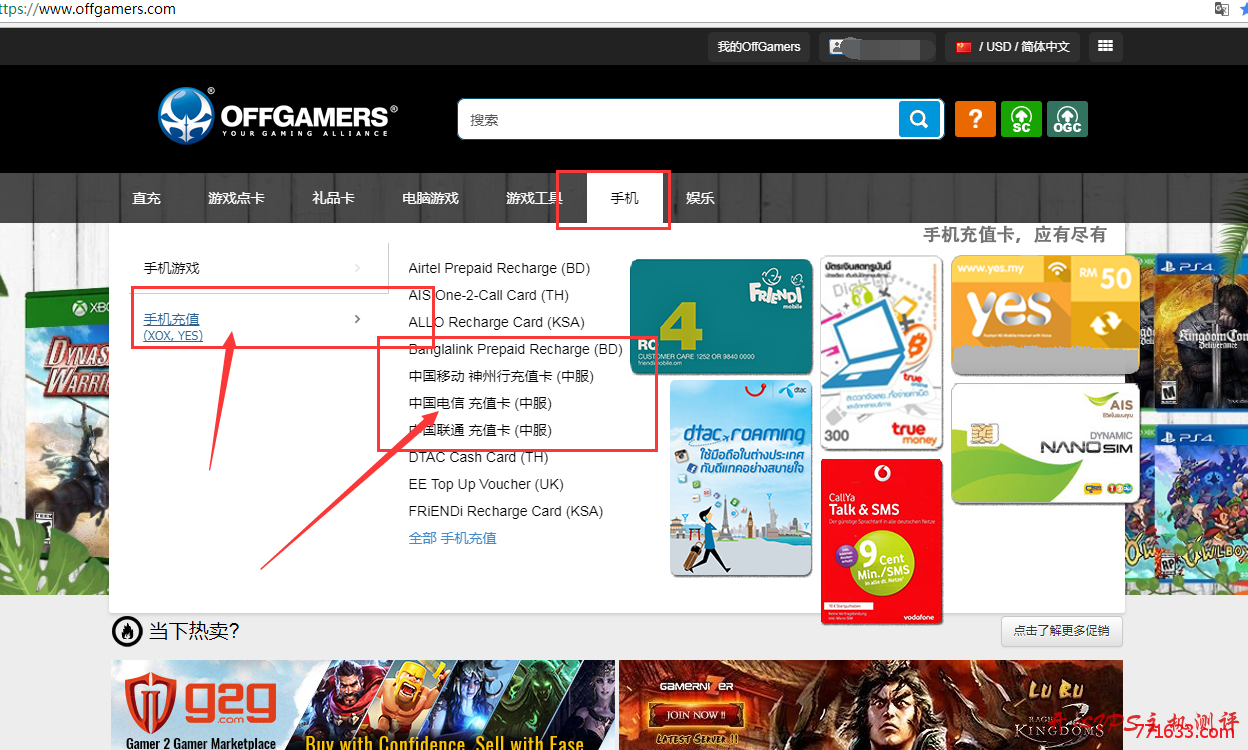Viewport: 1248px width, 750px height.
Task: Bookmark page with star icon
Action: 1243,9
